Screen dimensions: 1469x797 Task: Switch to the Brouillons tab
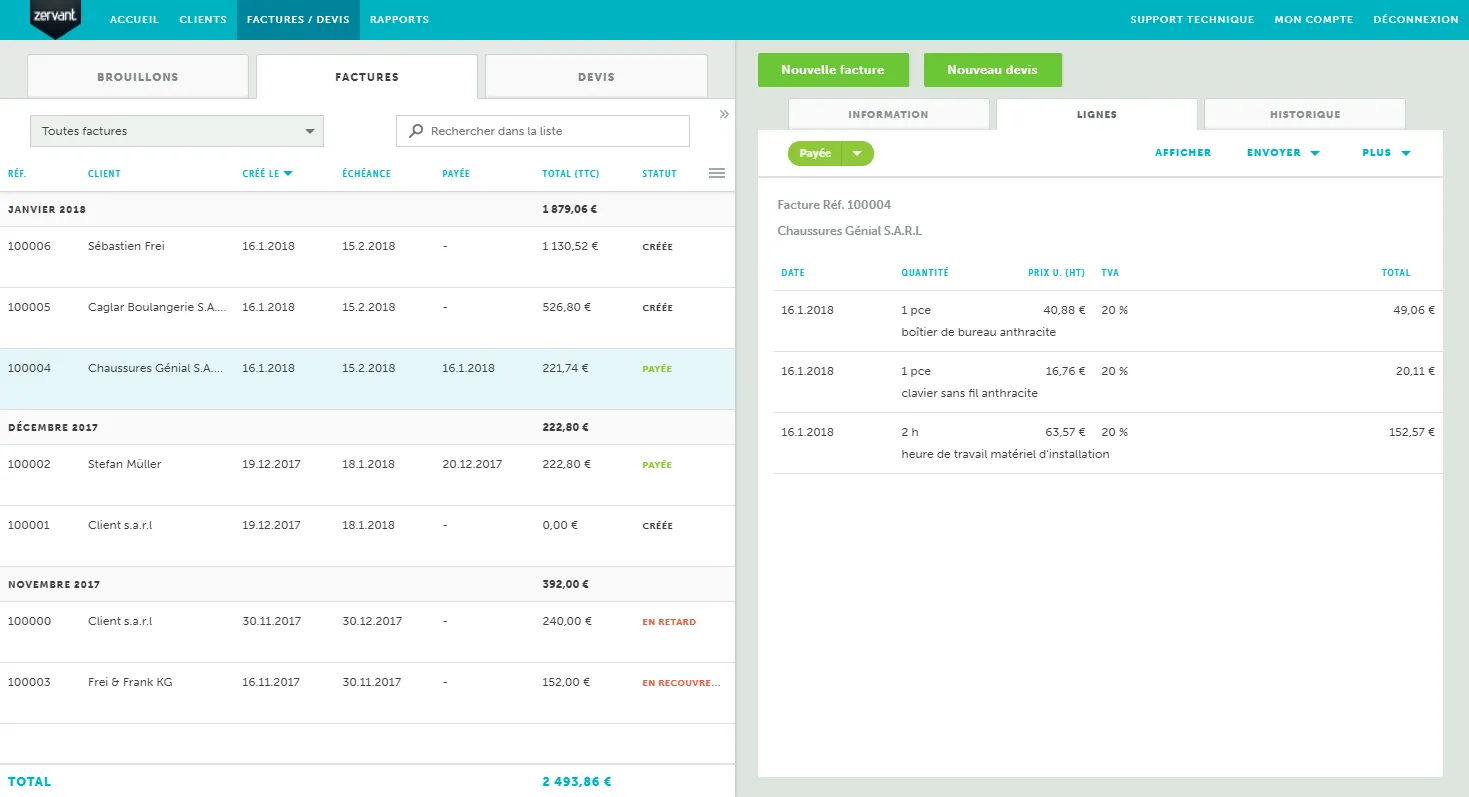138,77
